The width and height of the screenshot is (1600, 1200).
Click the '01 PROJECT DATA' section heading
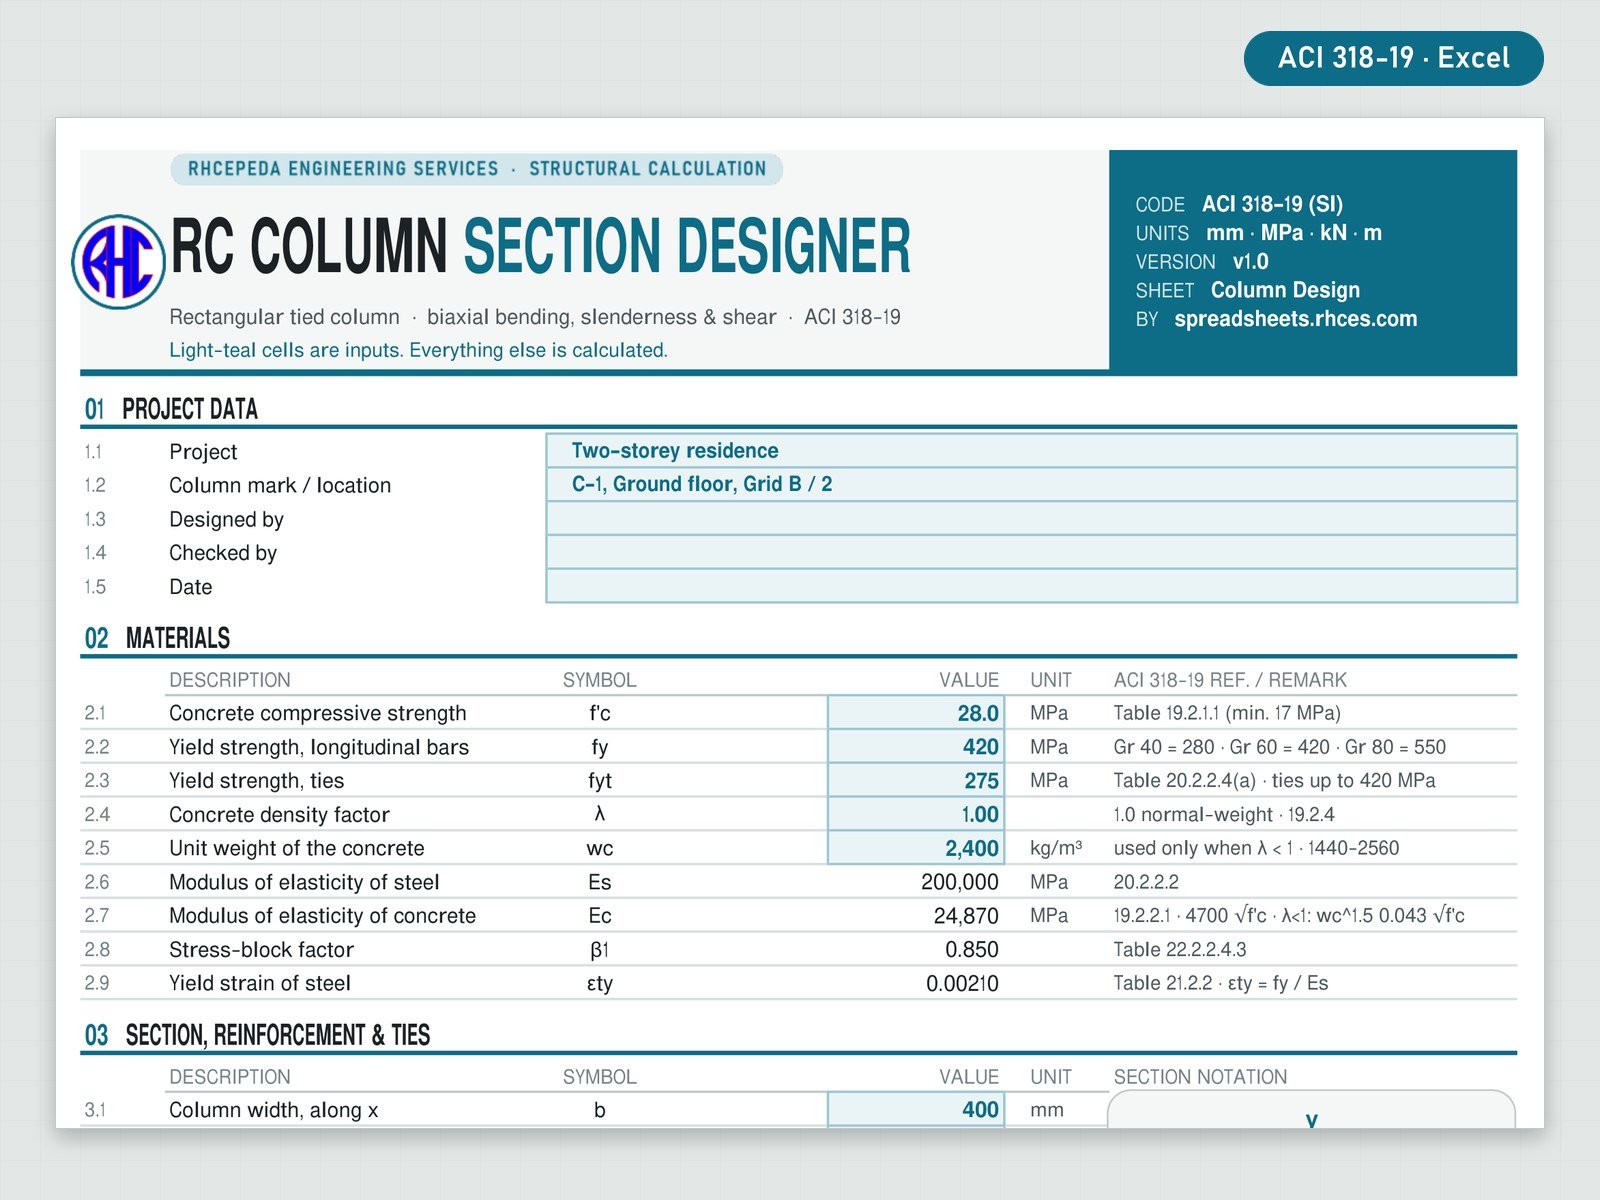point(171,409)
